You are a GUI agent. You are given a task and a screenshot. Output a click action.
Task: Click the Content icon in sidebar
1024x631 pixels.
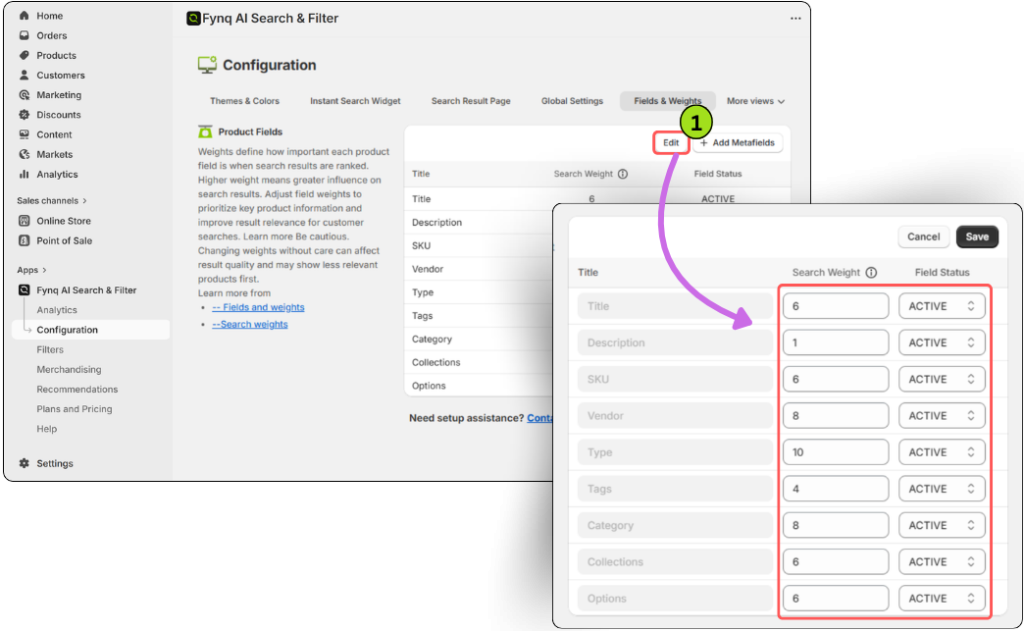coord(24,135)
